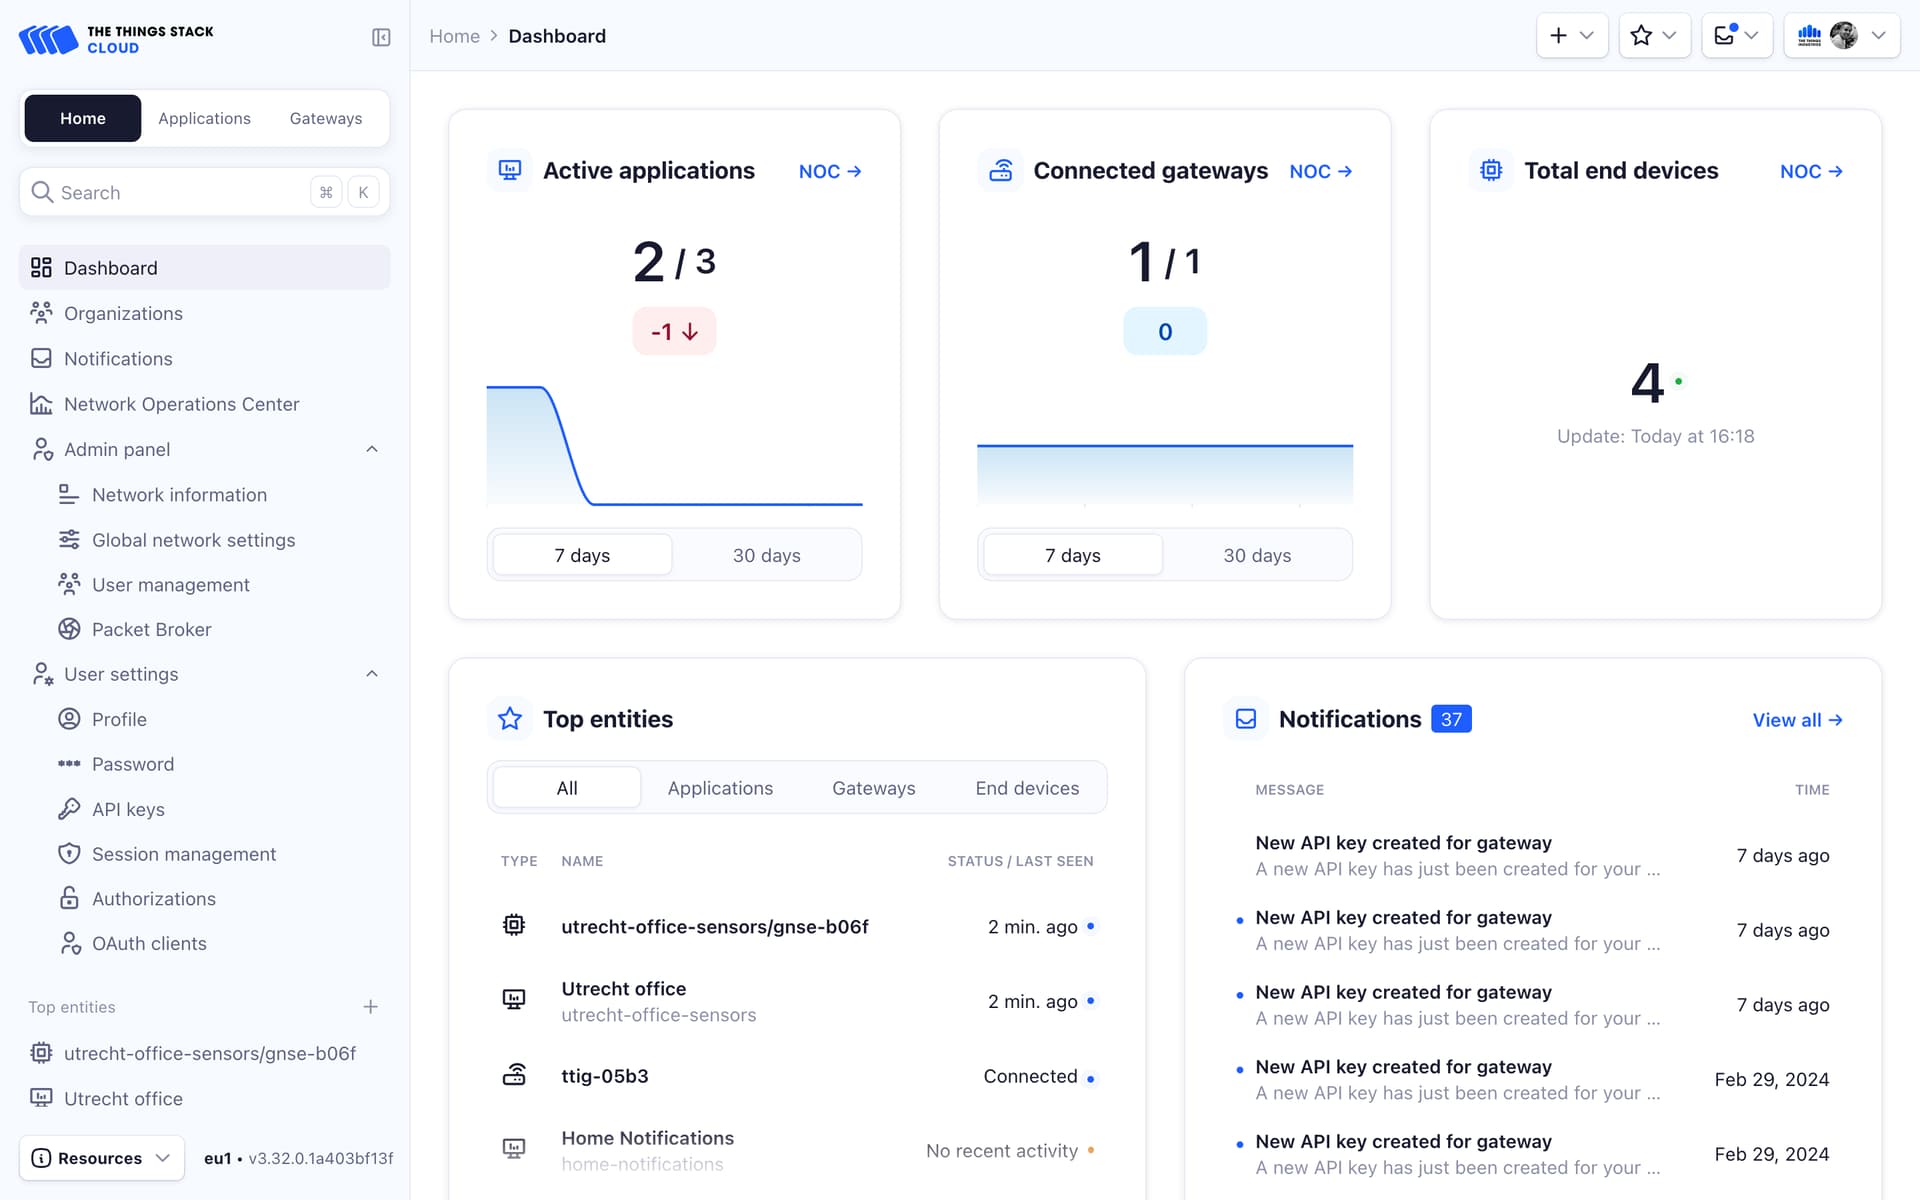Open the API keys settings
1920x1200 pixels.
tap(127, 808)
